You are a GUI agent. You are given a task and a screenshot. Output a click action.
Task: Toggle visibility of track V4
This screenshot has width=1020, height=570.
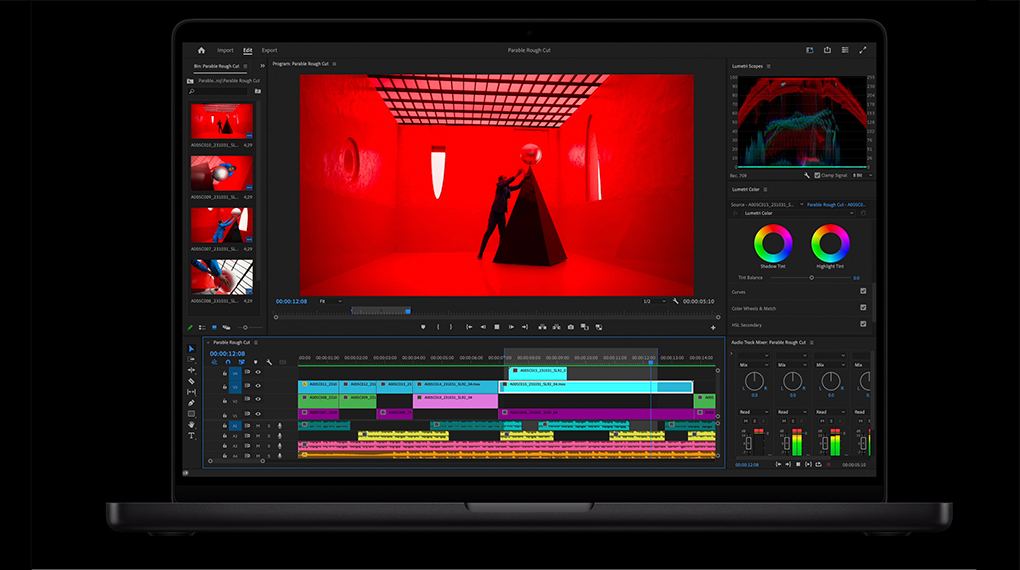point(257,372)
